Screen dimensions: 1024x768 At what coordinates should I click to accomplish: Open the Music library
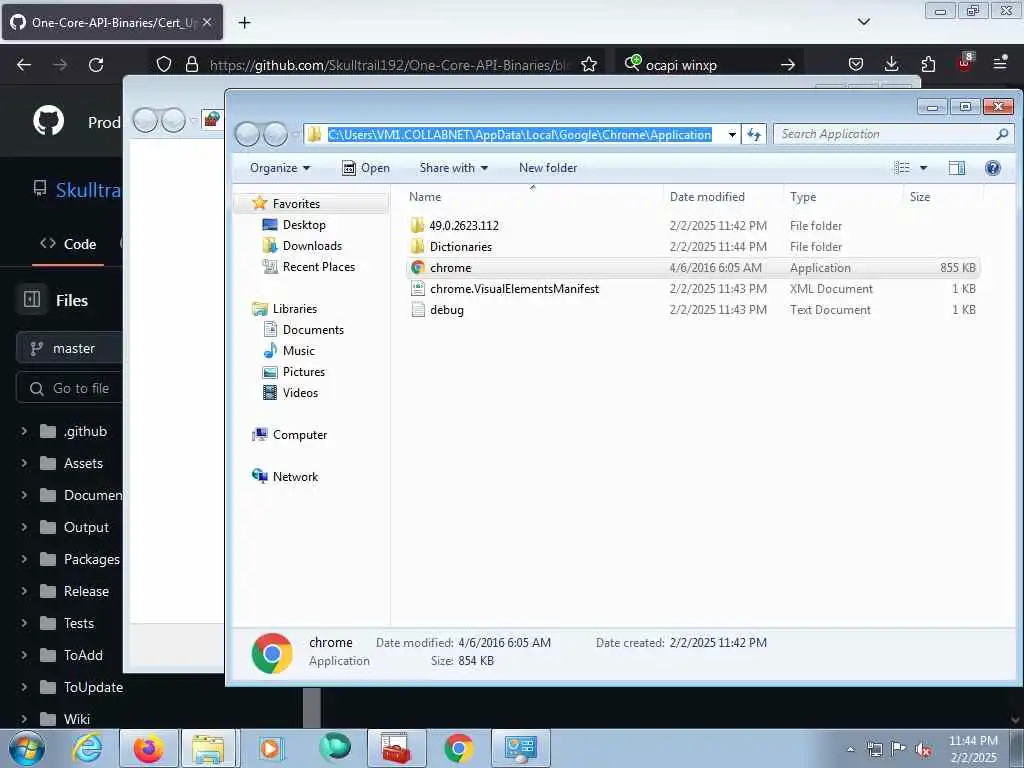pos(289,351)
